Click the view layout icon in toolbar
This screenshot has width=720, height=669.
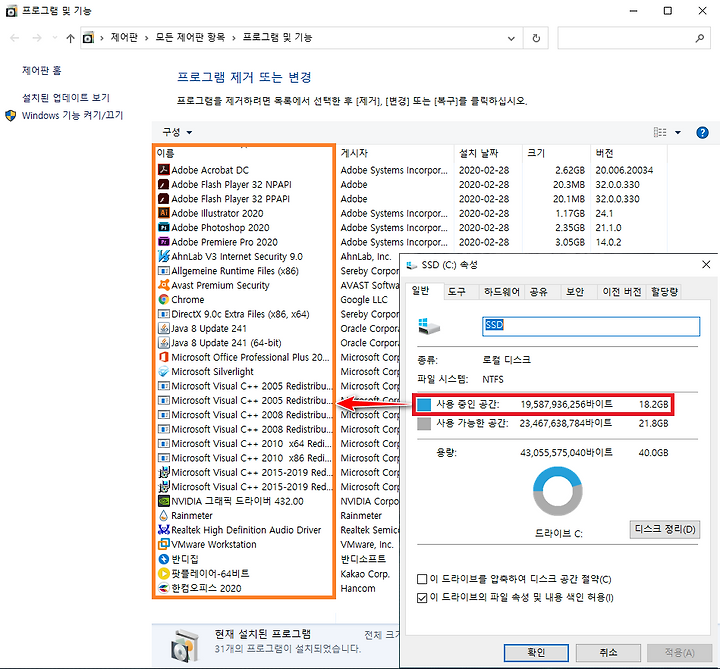[660, 132]
